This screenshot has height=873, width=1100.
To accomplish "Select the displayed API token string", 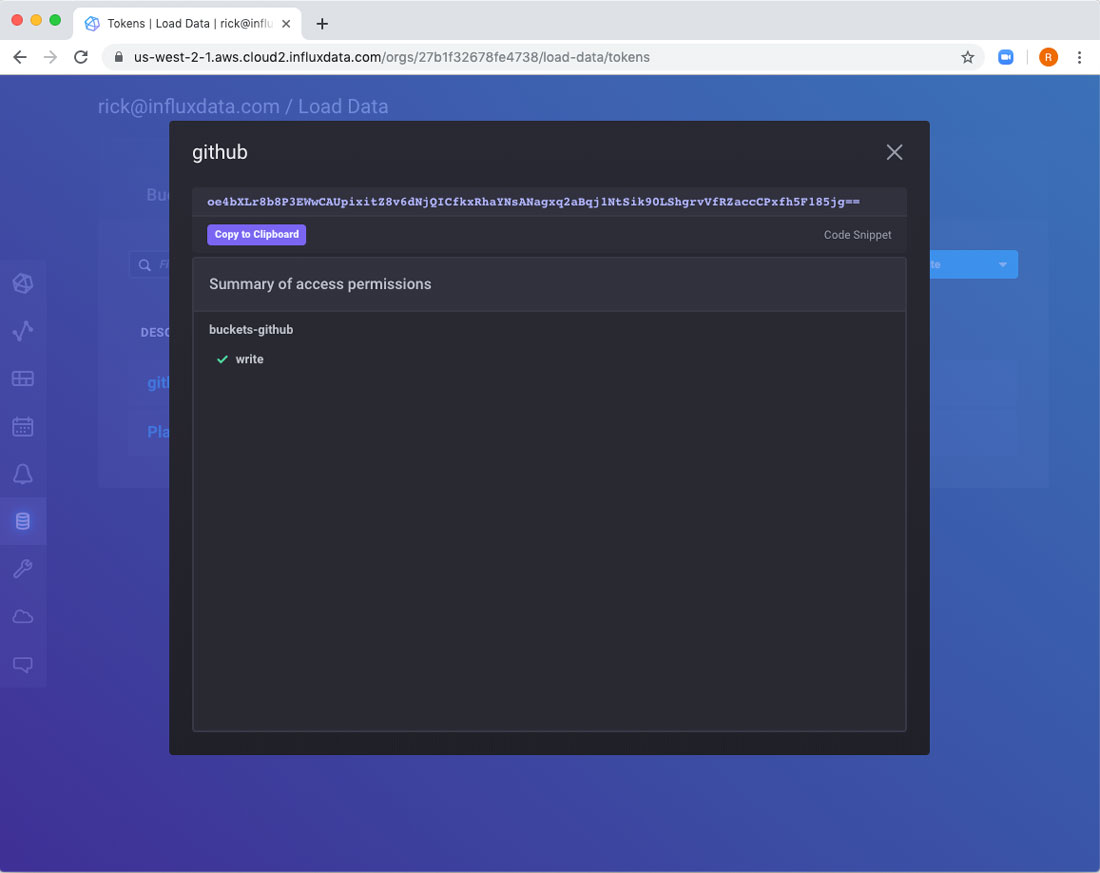I will 533,202.
